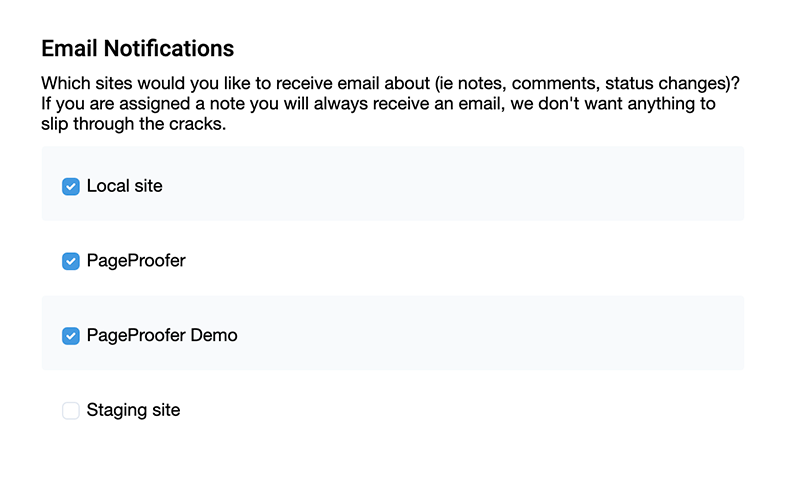Click the empty box icon beside Staging site
800x478 pixels.
click(71, 411)
